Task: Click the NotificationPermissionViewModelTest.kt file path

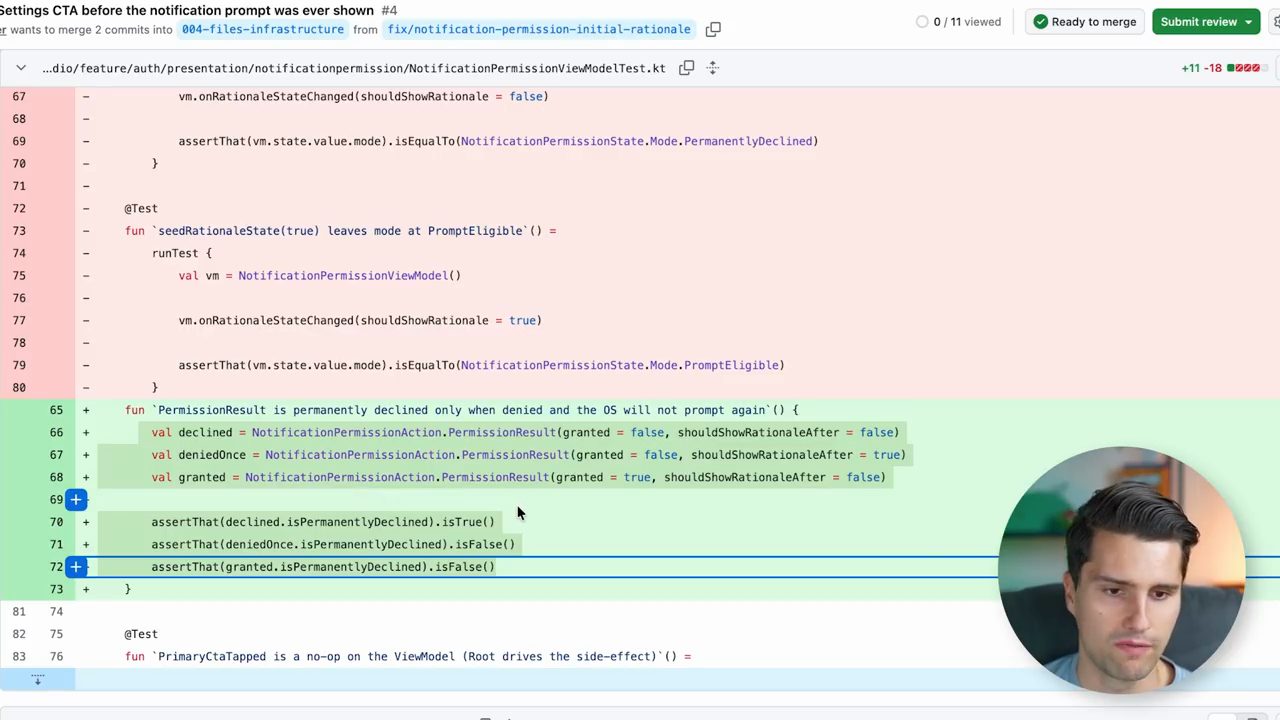Action: tap(354, 68)
